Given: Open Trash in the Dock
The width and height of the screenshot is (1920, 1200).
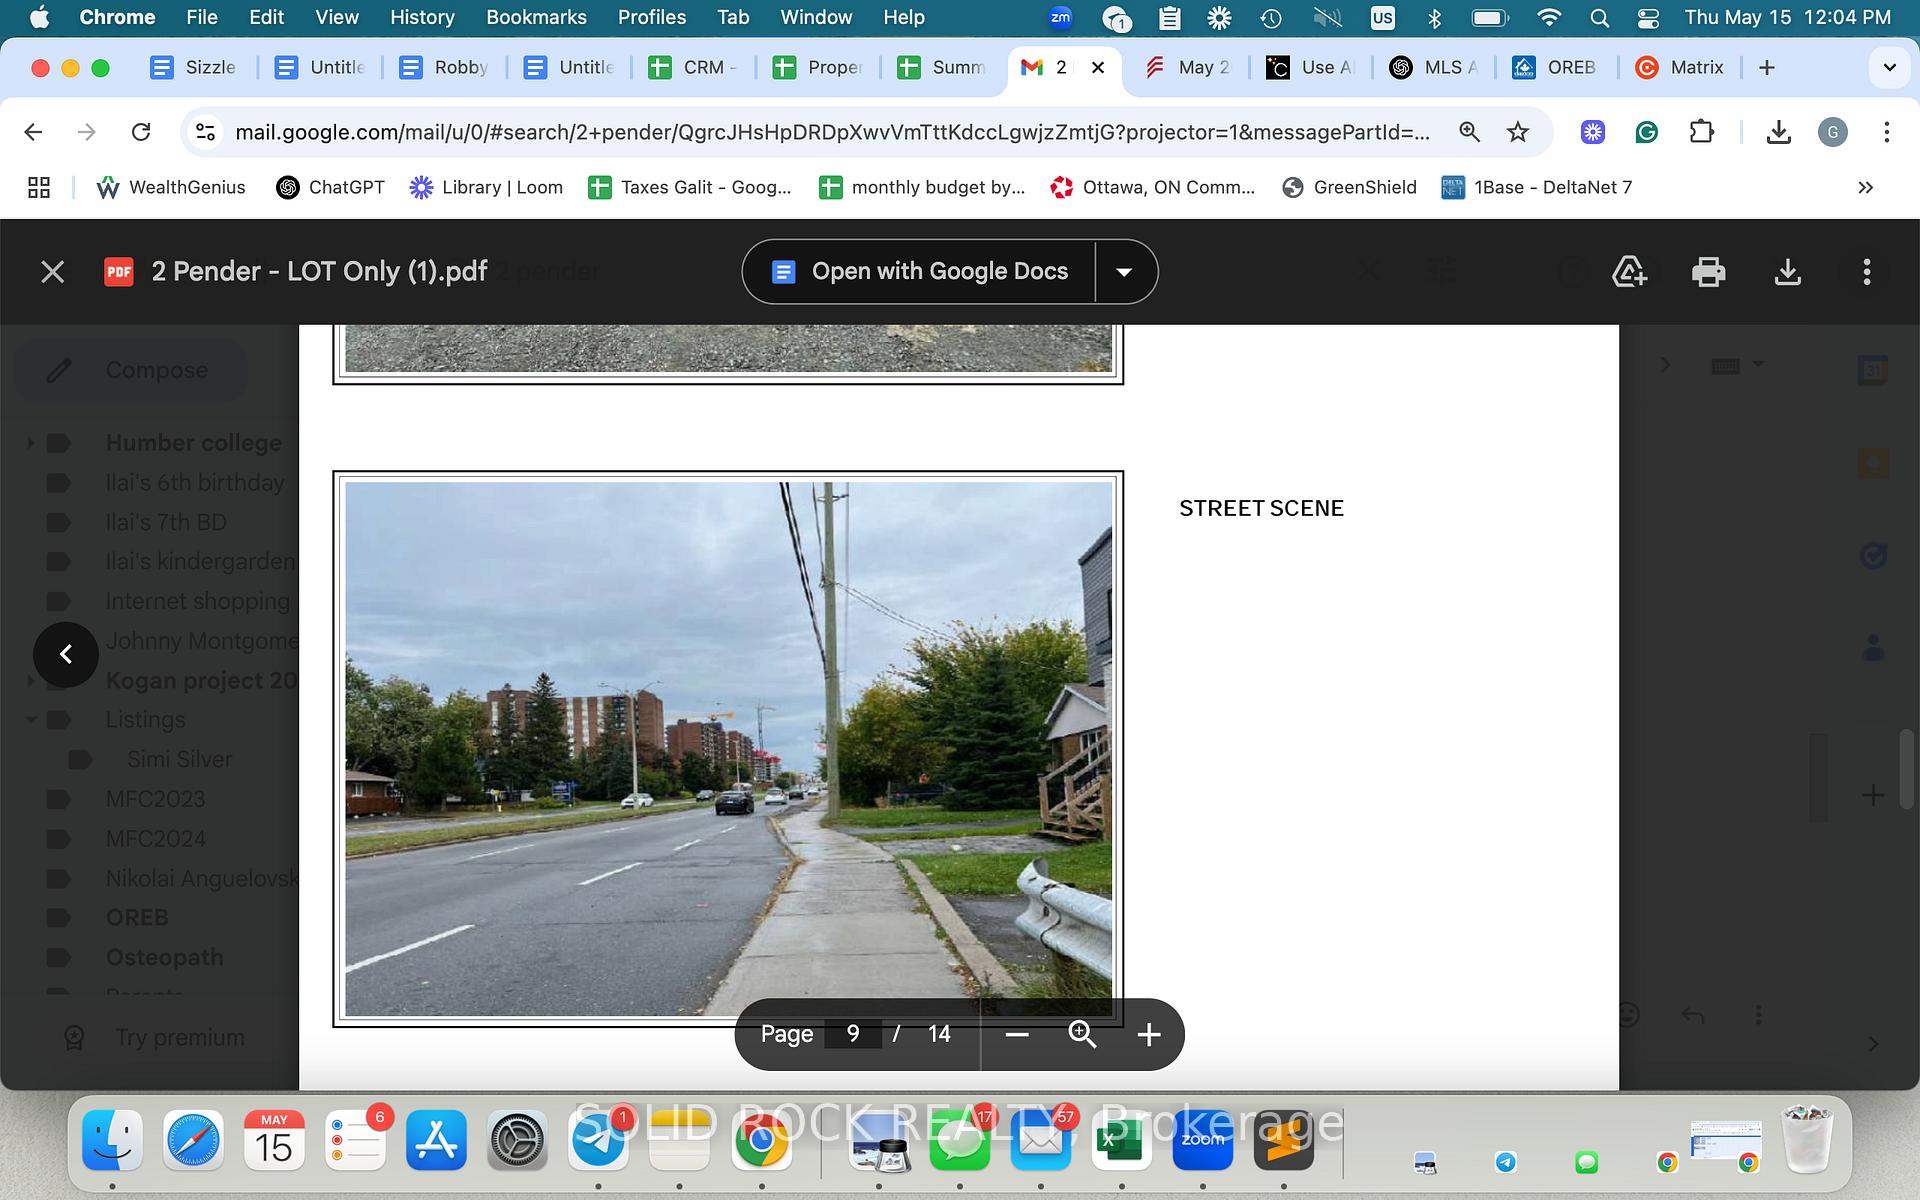Looking at the screenshot, I should (1808, 1140).
